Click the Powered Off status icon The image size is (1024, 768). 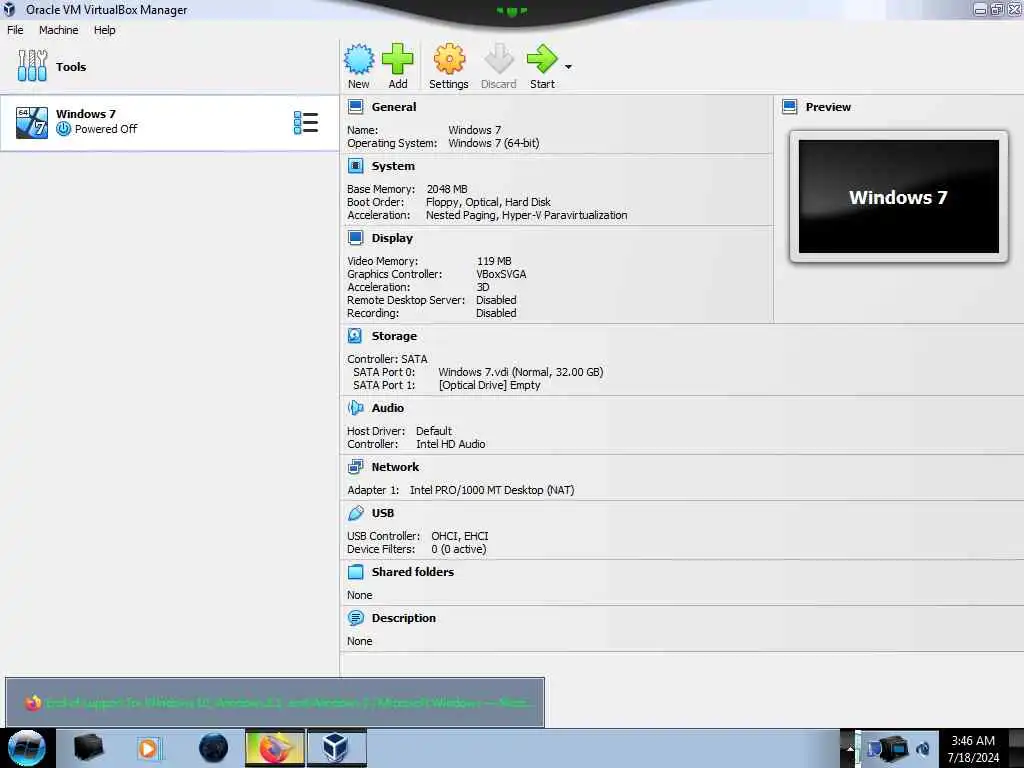[x=63, y=129]
